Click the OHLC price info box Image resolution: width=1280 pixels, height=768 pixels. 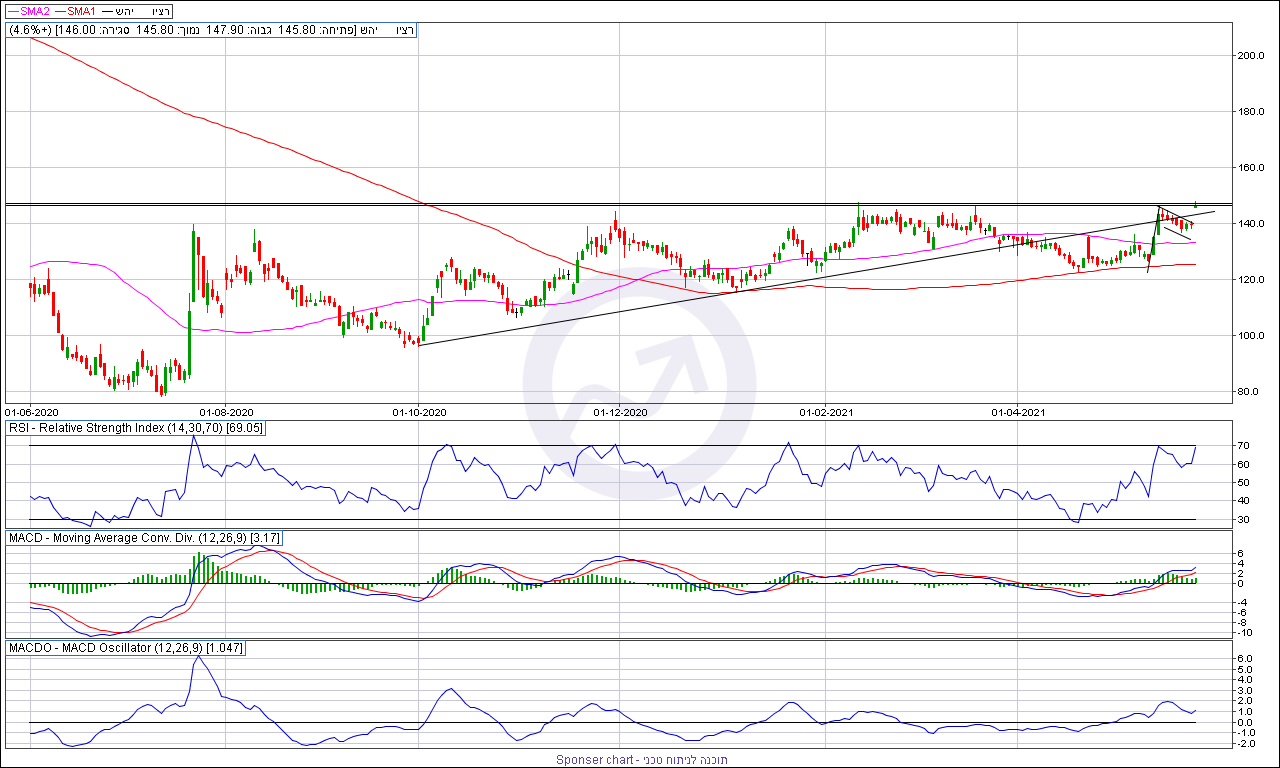click(x=211, y=30)
